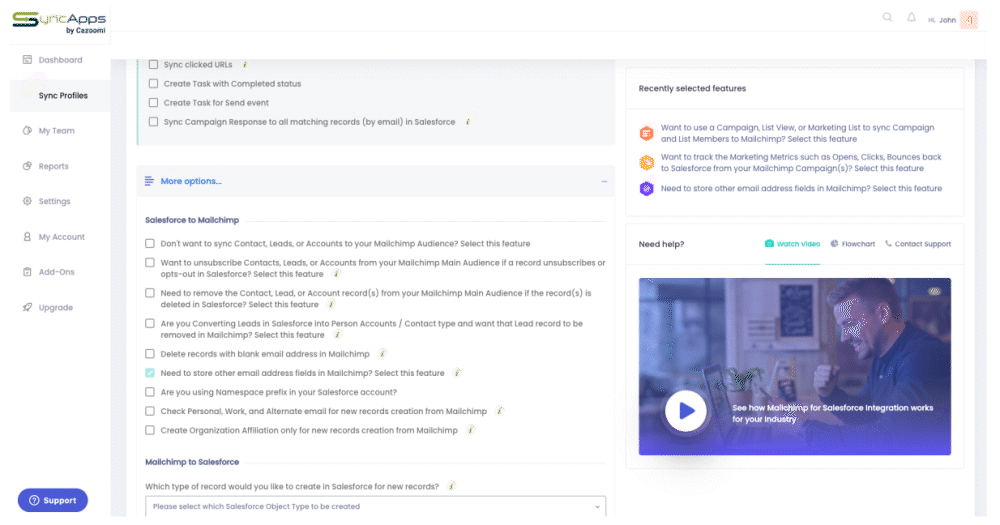Uncheck Need to store other email address fields
This screenshot has height=525, width=1000.
point(150,373)
